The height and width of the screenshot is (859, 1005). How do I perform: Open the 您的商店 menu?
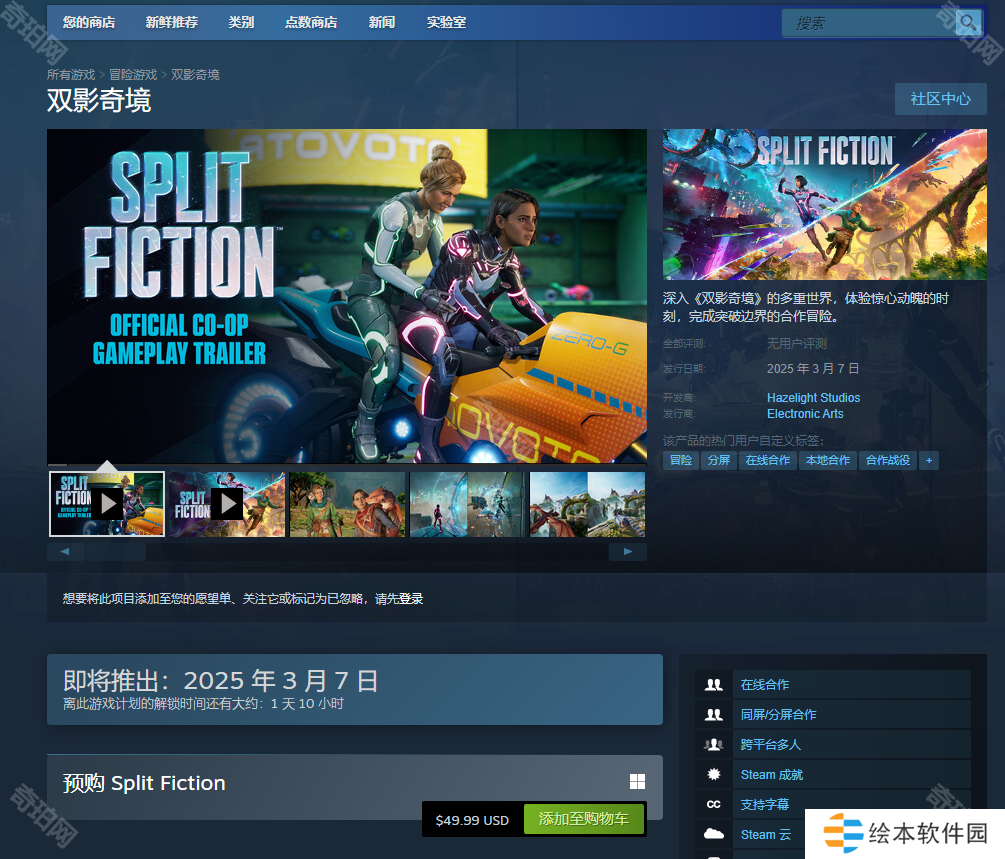(x=88, y=22)
